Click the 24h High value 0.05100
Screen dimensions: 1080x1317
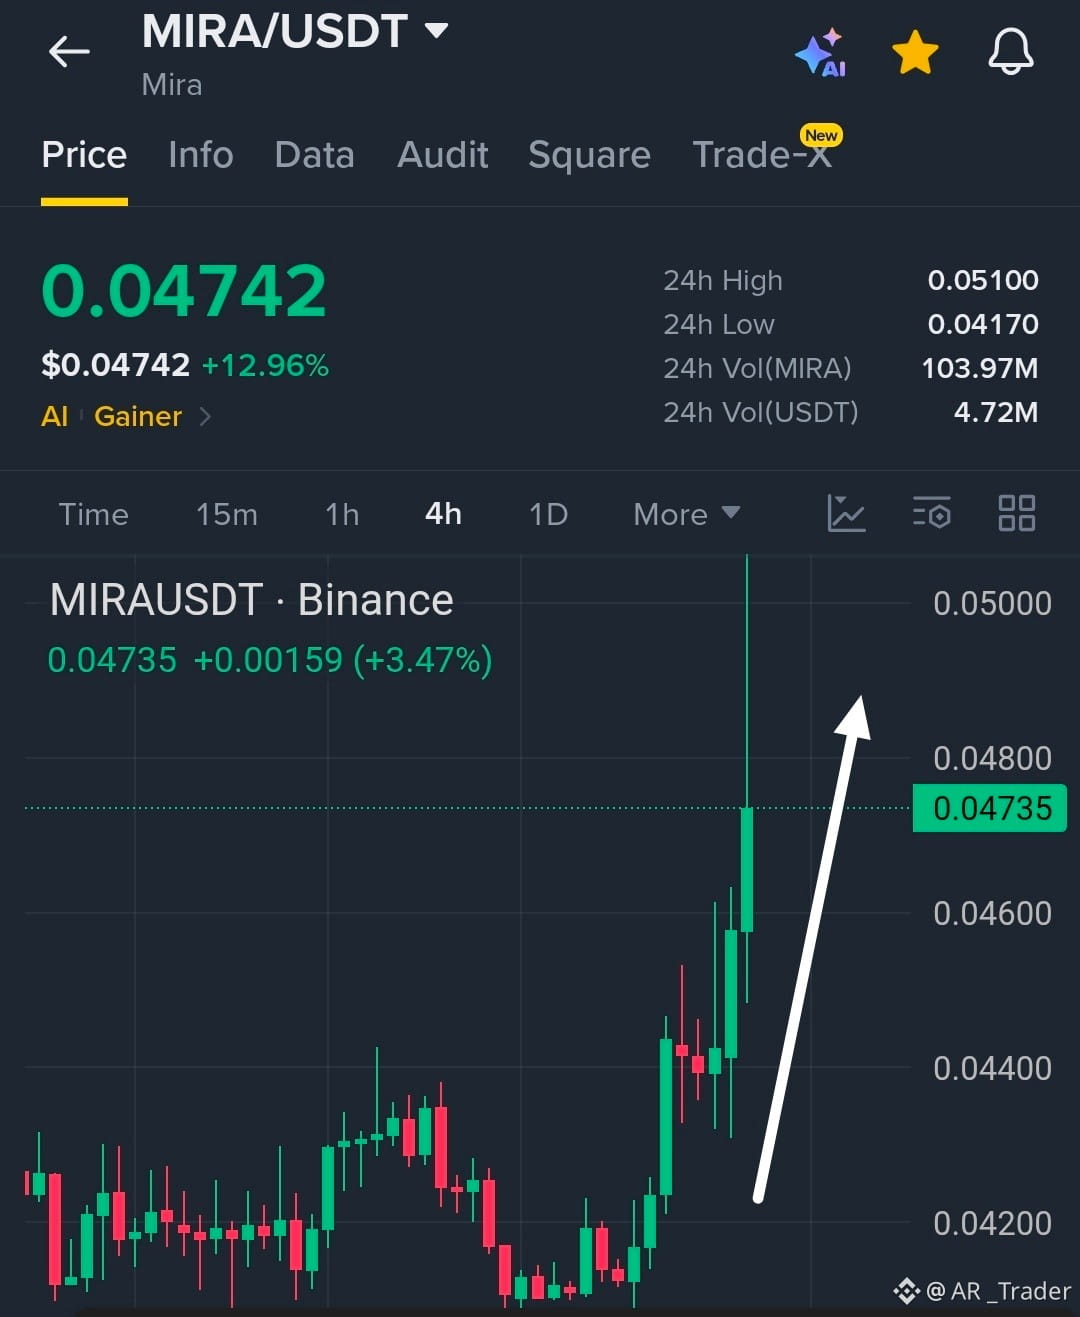click(983, 280)
